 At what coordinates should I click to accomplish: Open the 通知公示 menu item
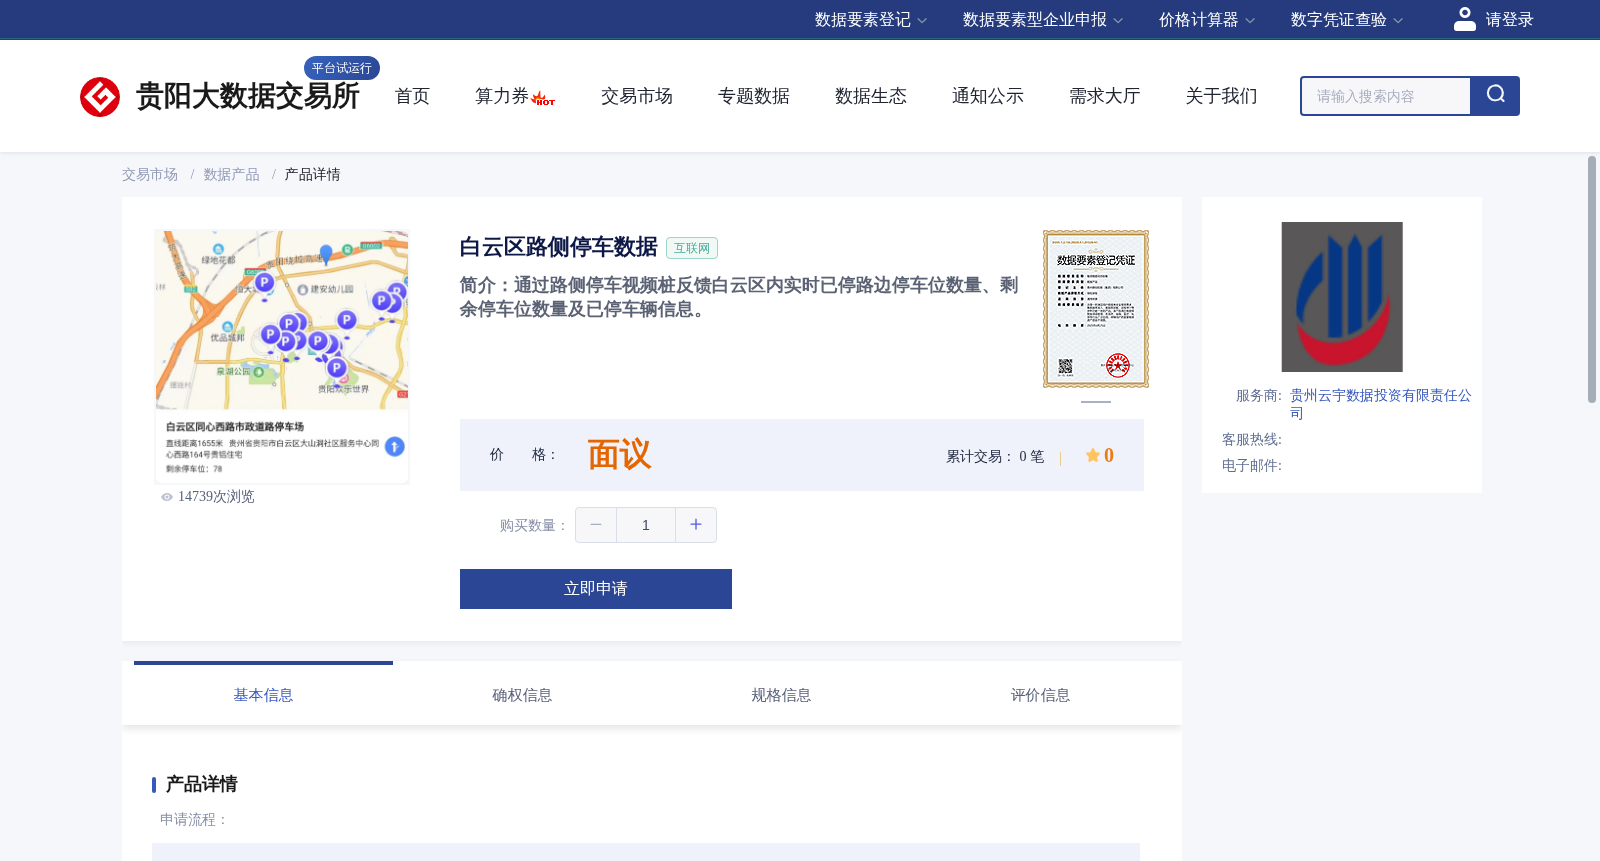[988, 96]
